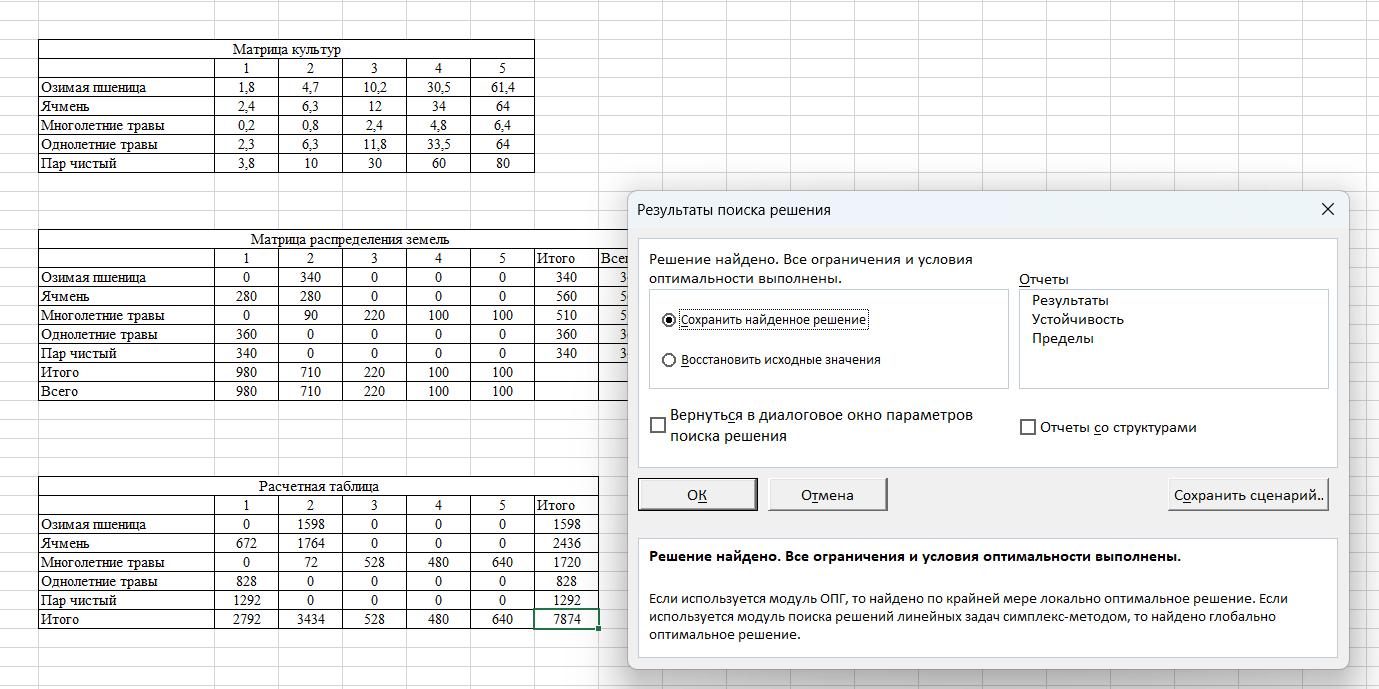Select cell with value 2436
1379x689 pixels.
click(x=566, y=543)
